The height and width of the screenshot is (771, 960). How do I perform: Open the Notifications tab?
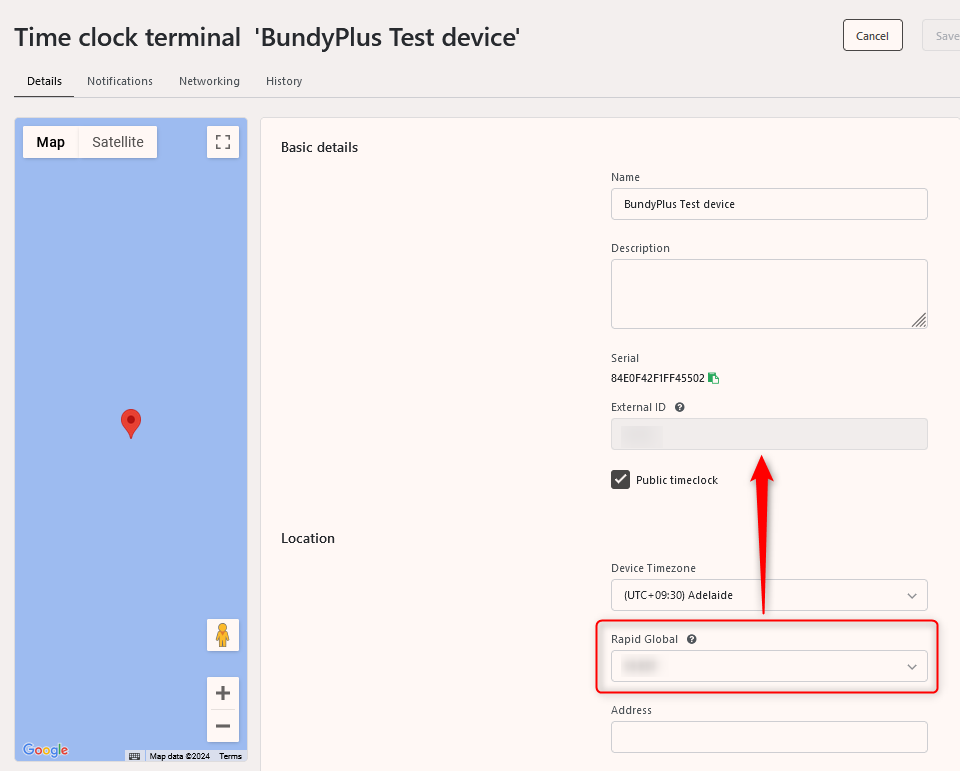pos(120,81)
